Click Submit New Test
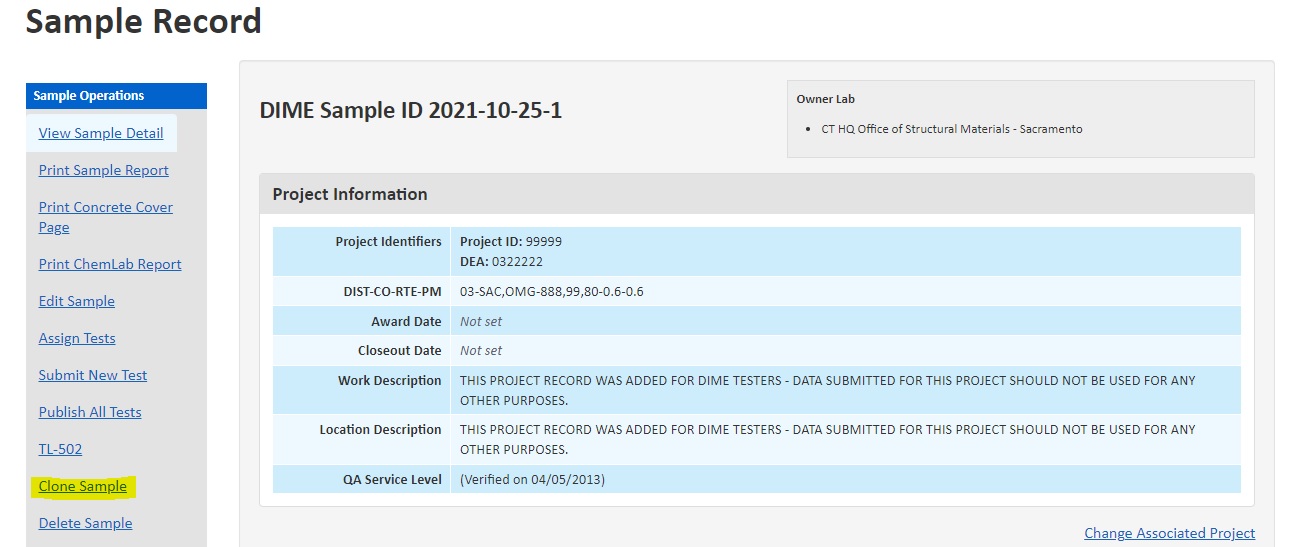Screen dimensions: 1295x547 92,375
